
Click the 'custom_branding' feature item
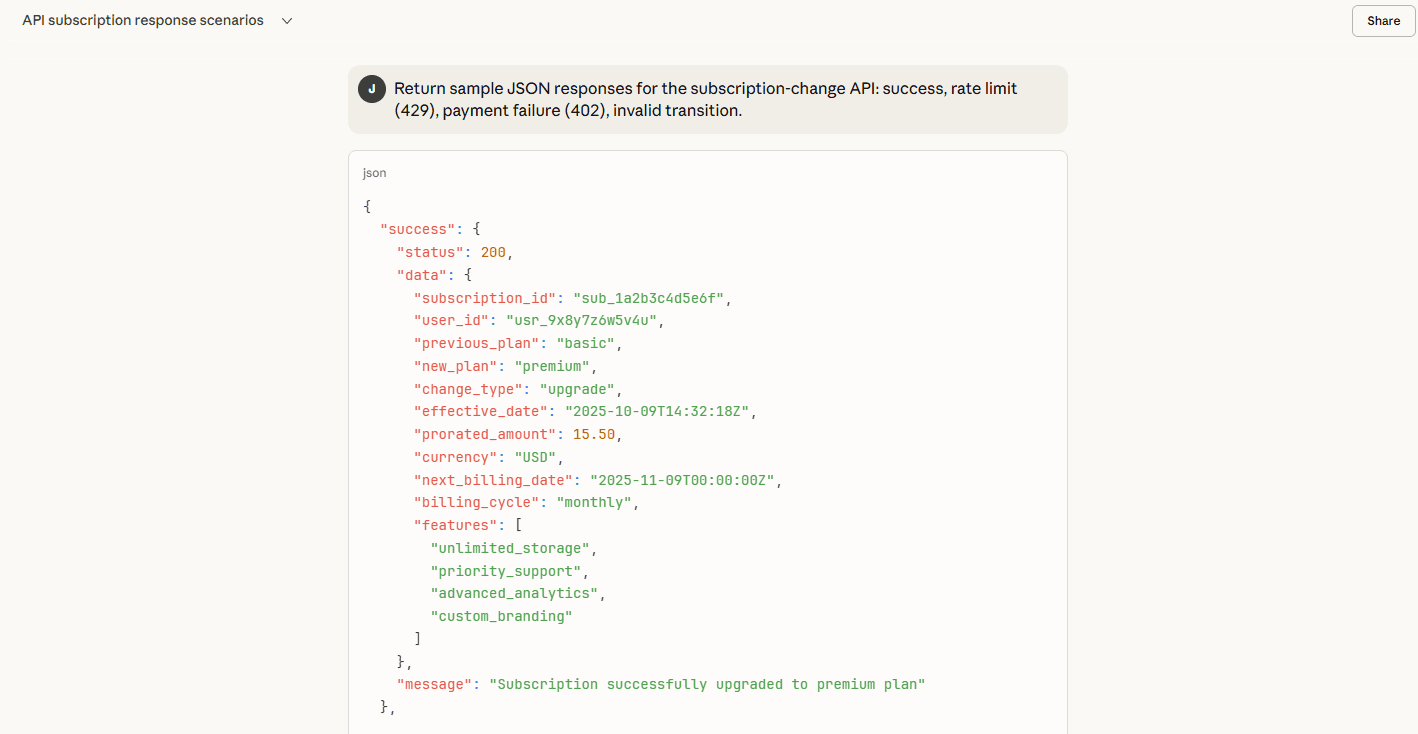click(x=500, y=616)
